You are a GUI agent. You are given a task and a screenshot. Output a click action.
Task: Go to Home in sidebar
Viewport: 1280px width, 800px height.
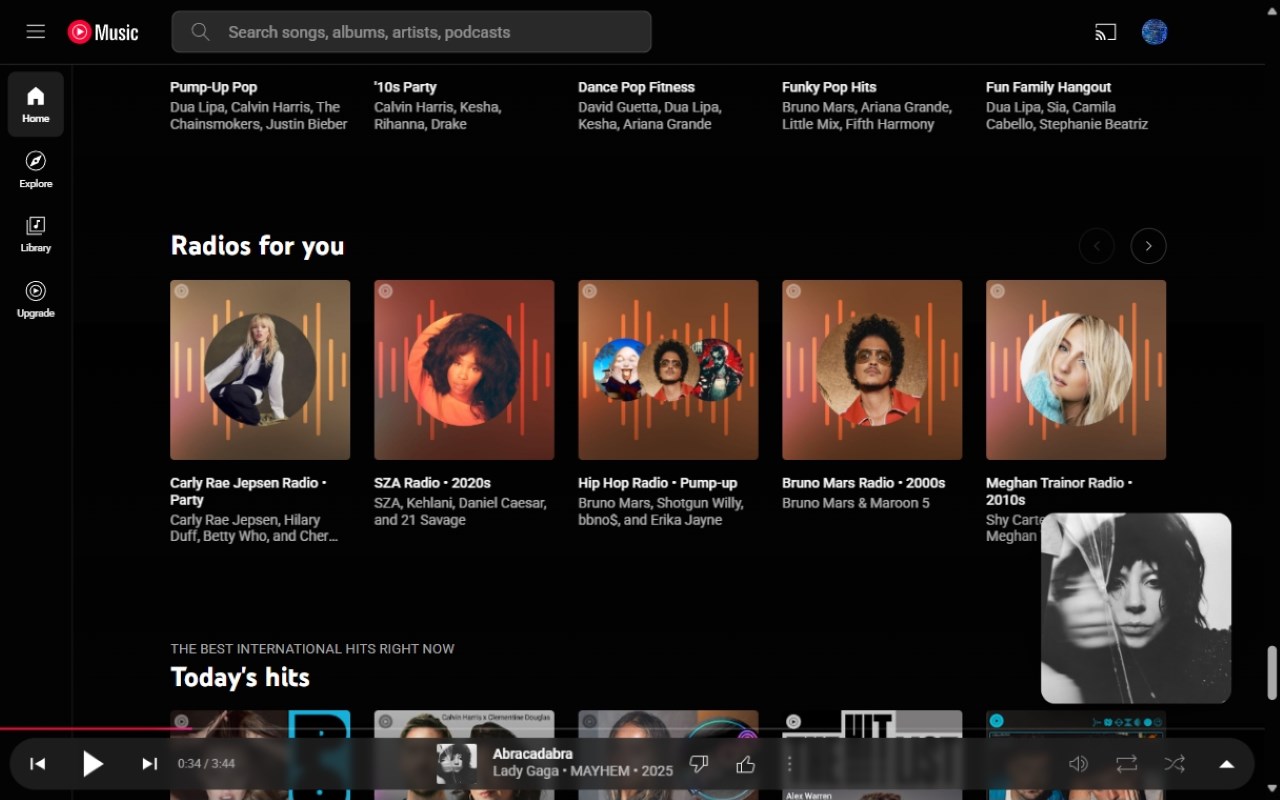[x=36, y=104]
